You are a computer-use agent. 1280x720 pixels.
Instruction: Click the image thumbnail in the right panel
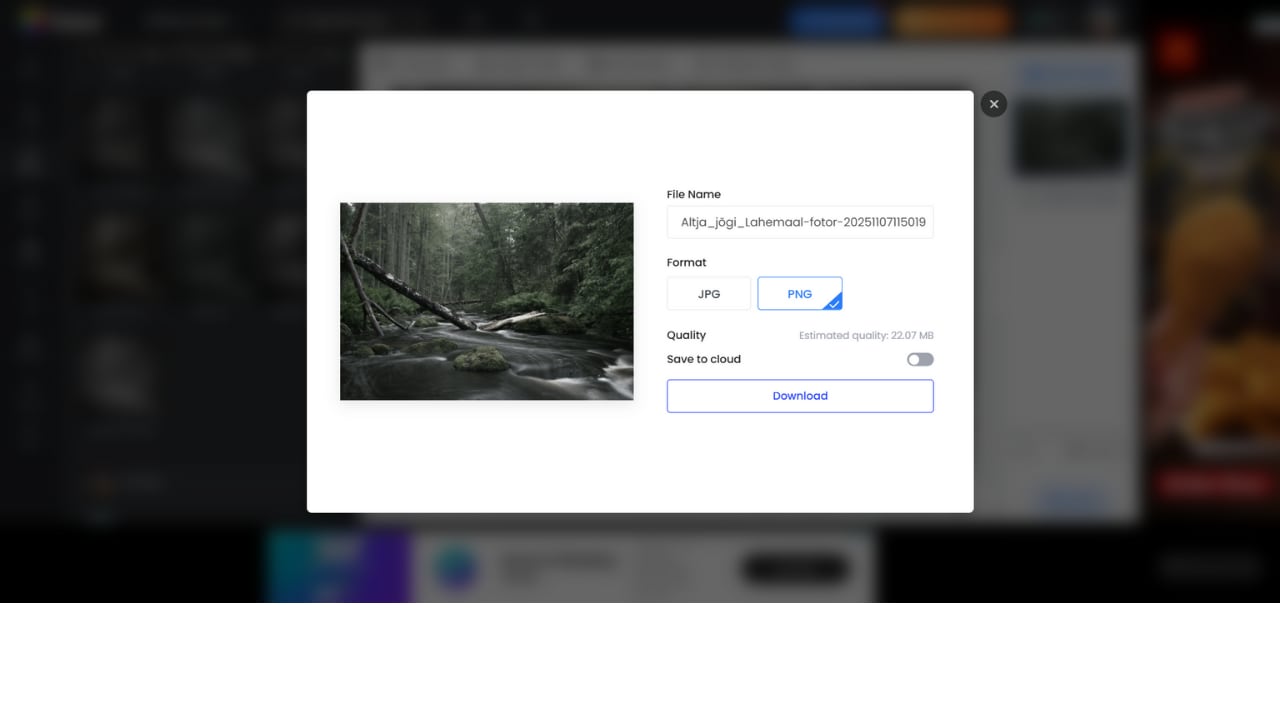pyautogui.click(x=1069, y=136)
